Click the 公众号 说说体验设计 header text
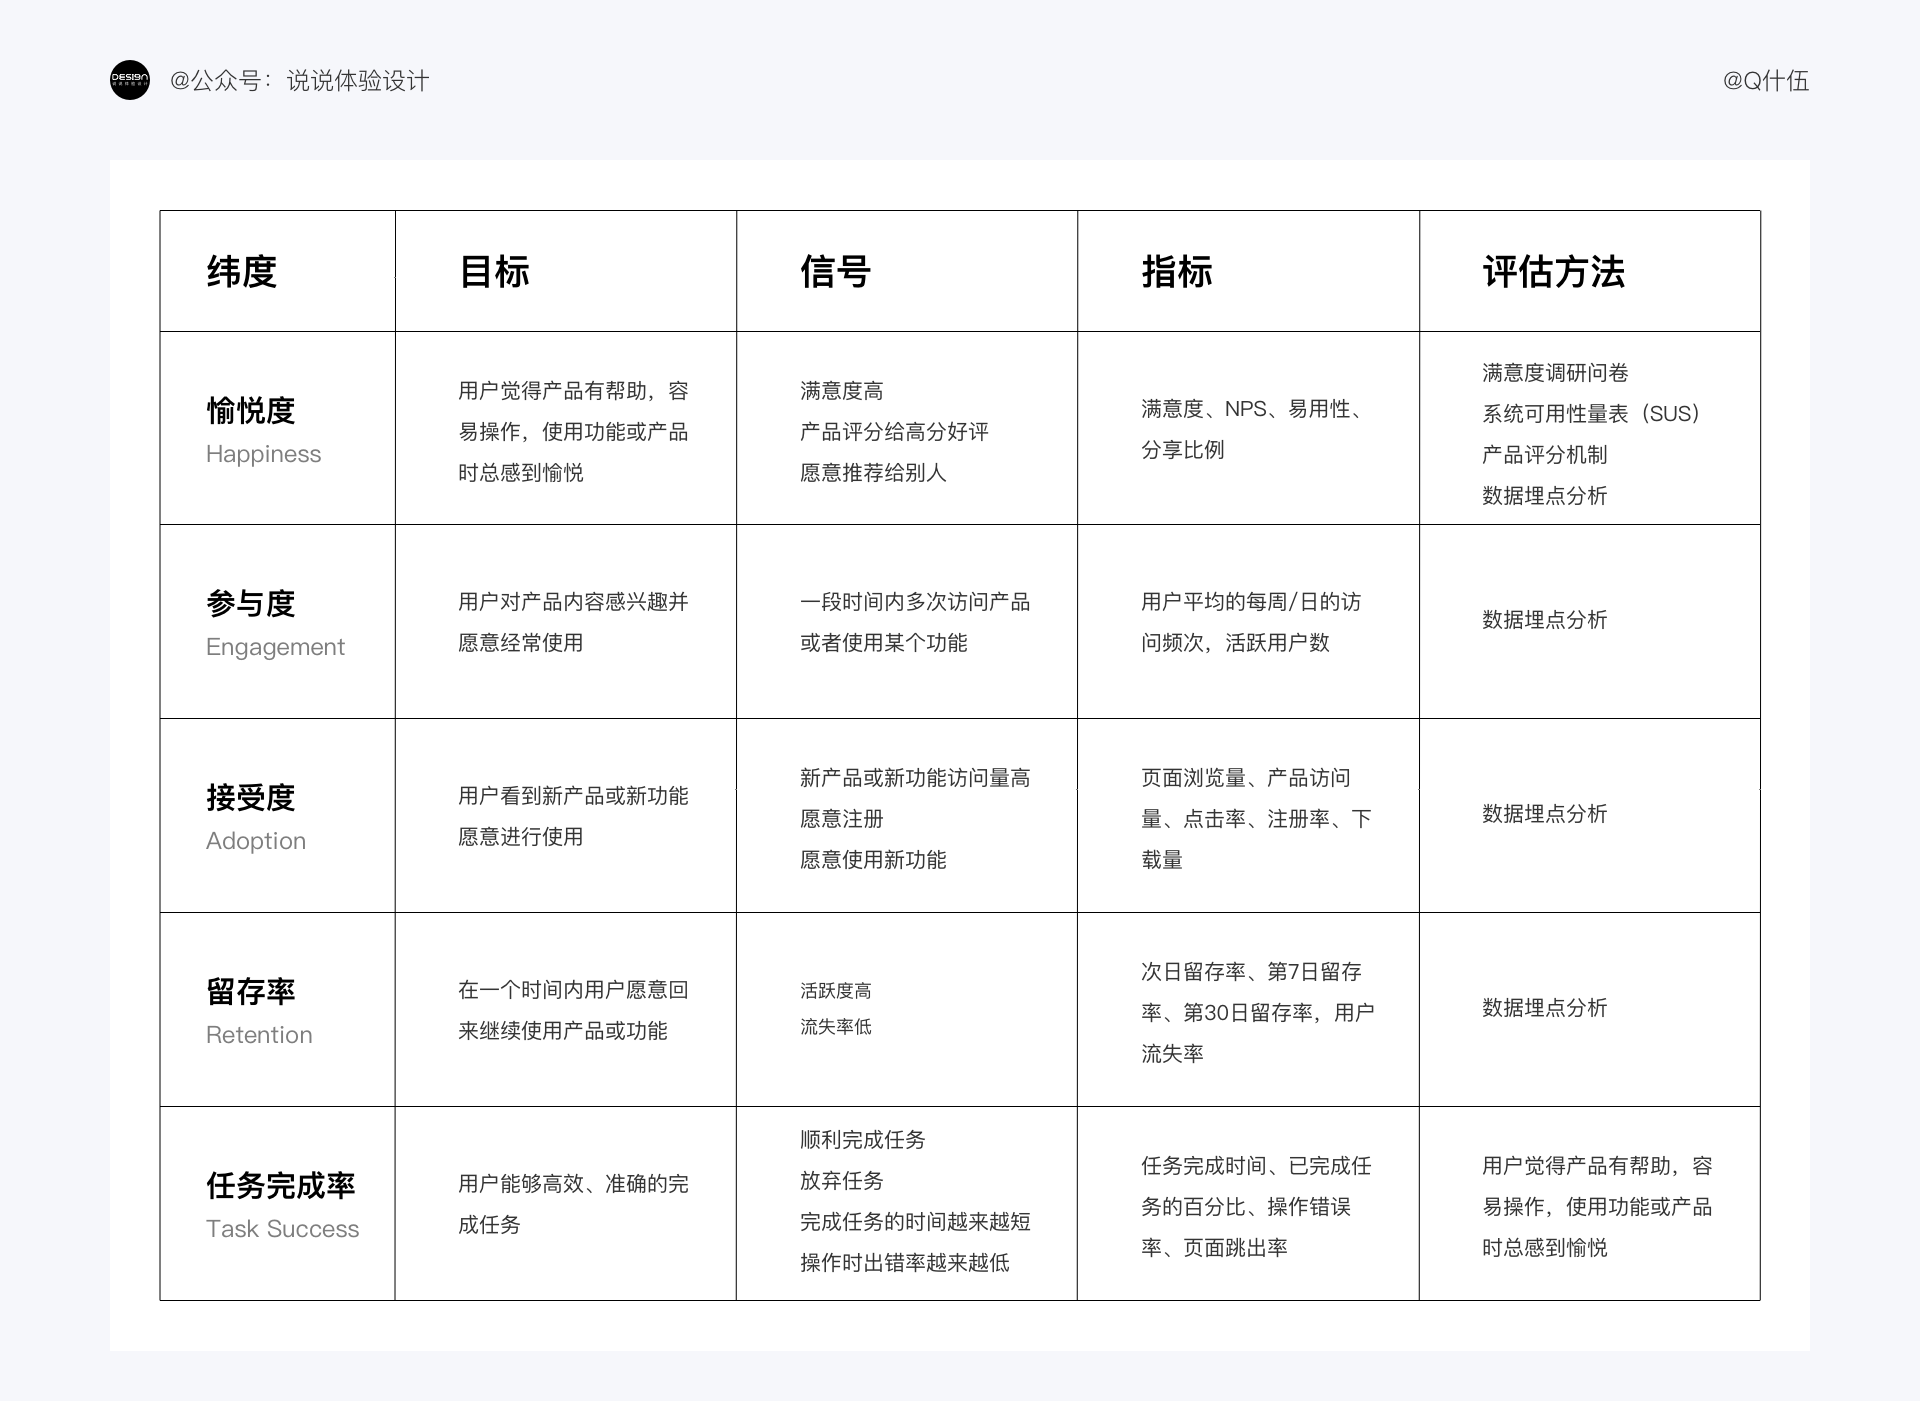Image resolution: width=1920 pixels, height=1401 pixels. coord(299,81)
